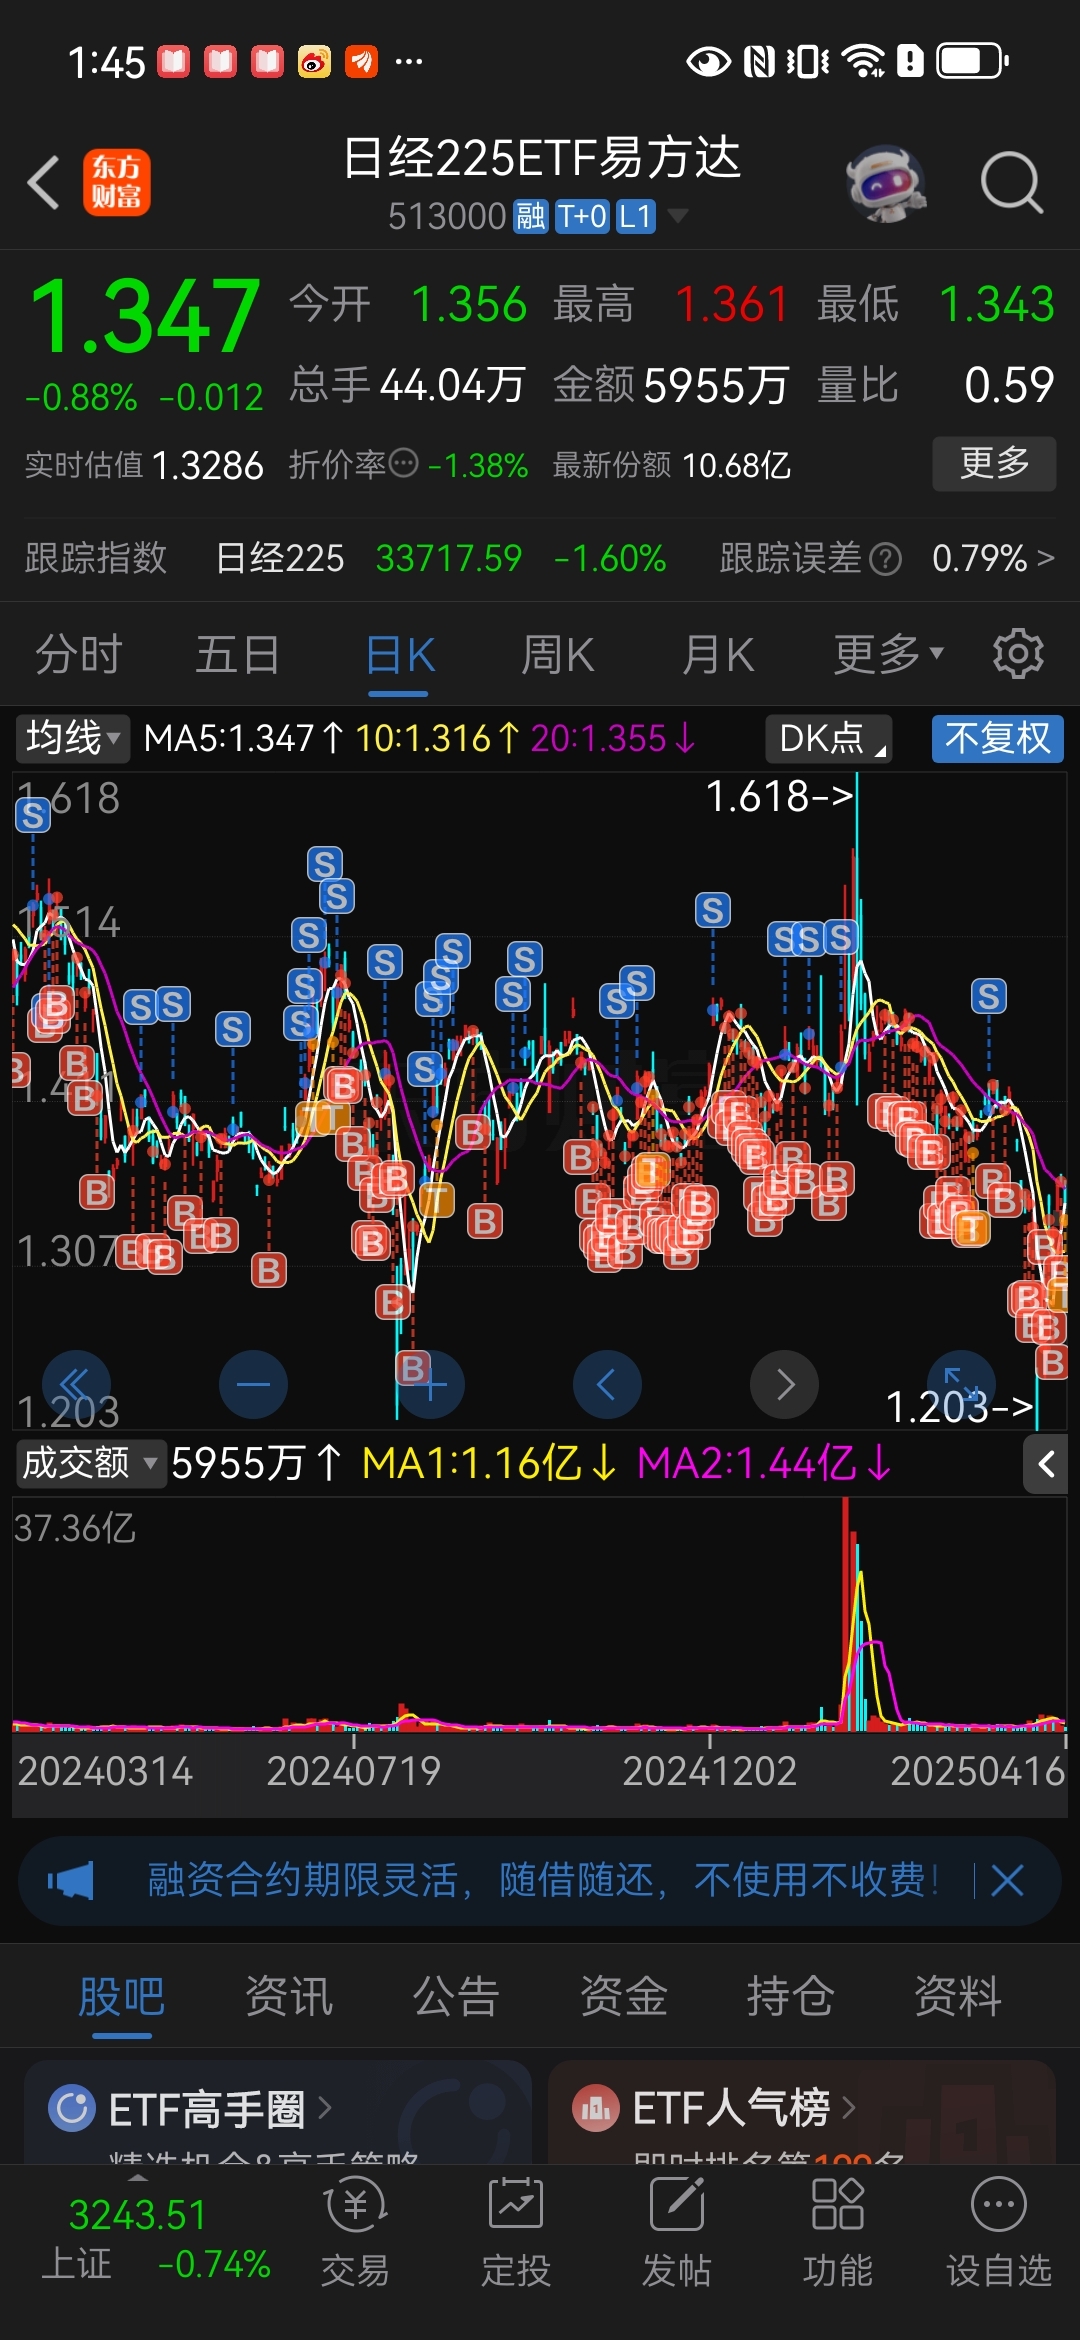Screen dimensions: 1080x2340
Task: Move chart left one step
Action: tap(607, 1384)
